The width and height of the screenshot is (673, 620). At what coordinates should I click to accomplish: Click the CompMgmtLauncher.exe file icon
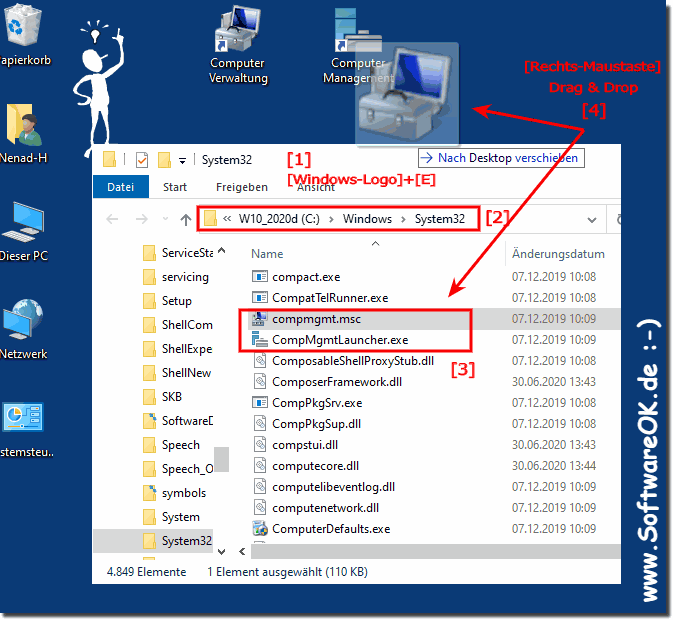260,340
